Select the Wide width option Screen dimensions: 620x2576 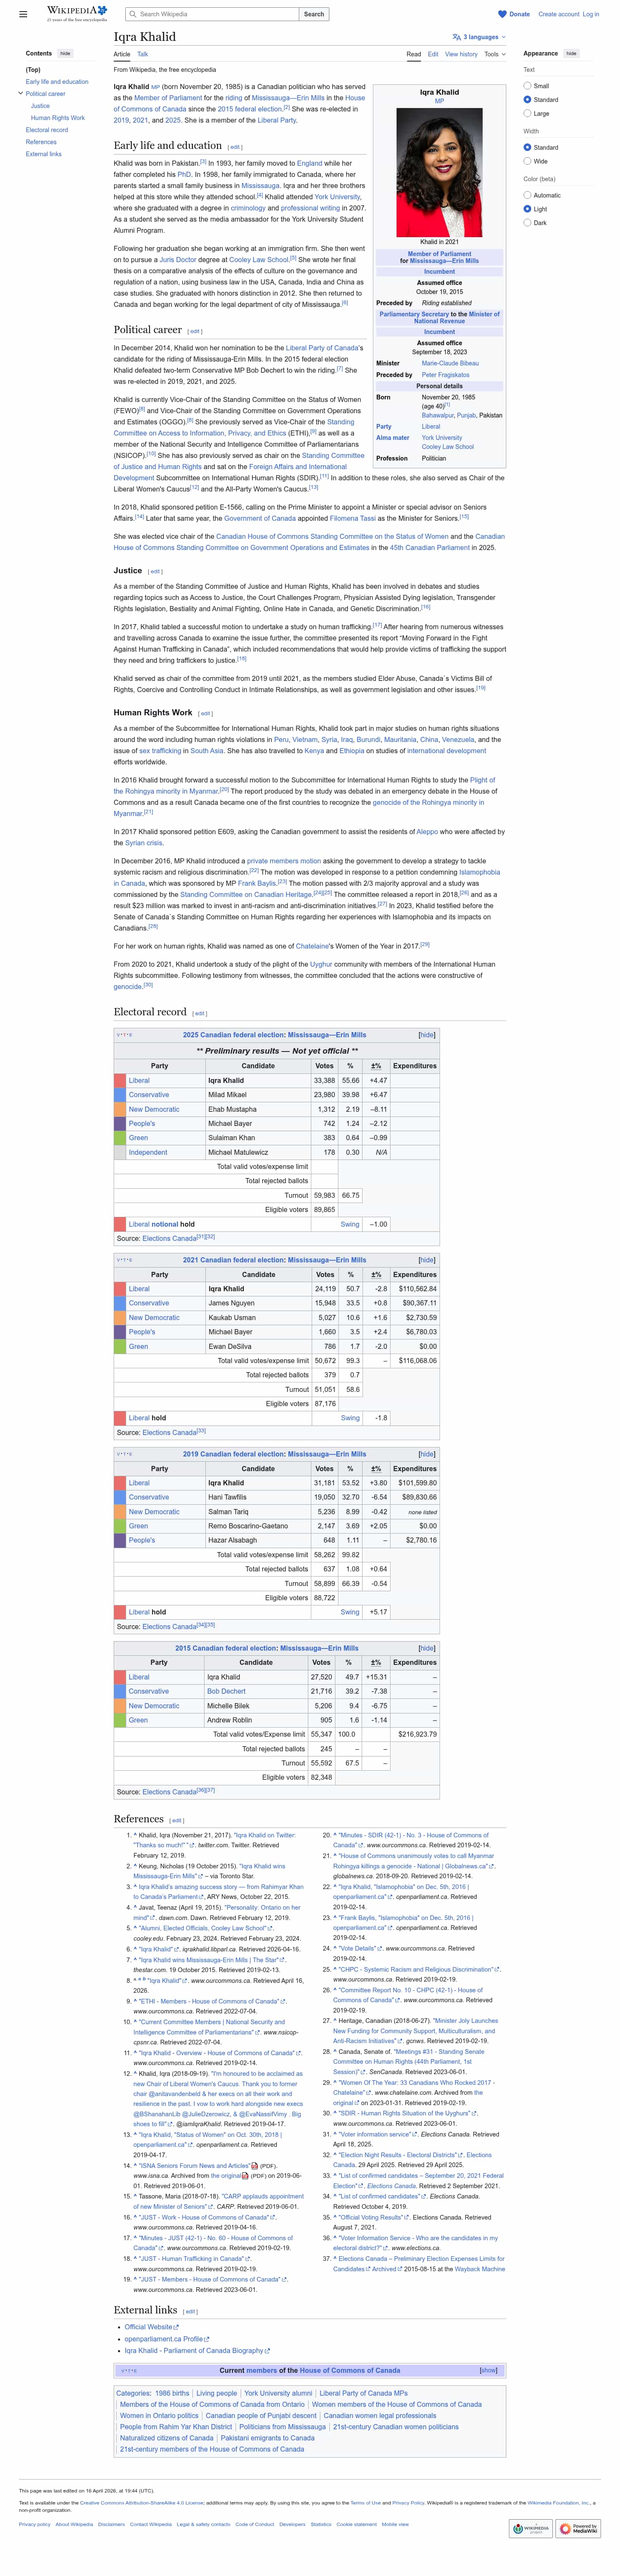pos(527,161)
